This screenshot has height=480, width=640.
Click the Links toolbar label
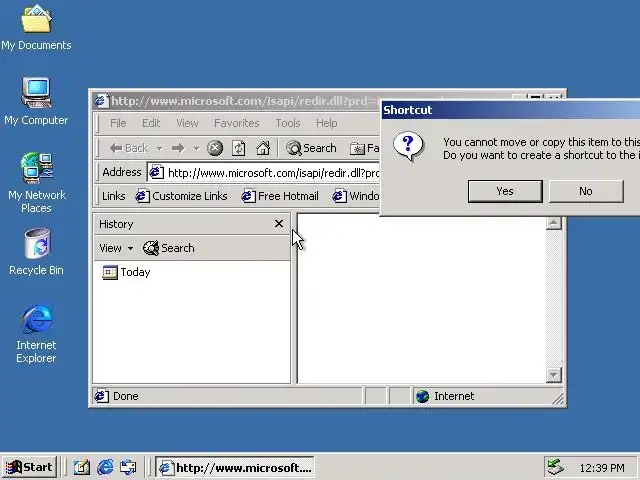click(113, 196)
